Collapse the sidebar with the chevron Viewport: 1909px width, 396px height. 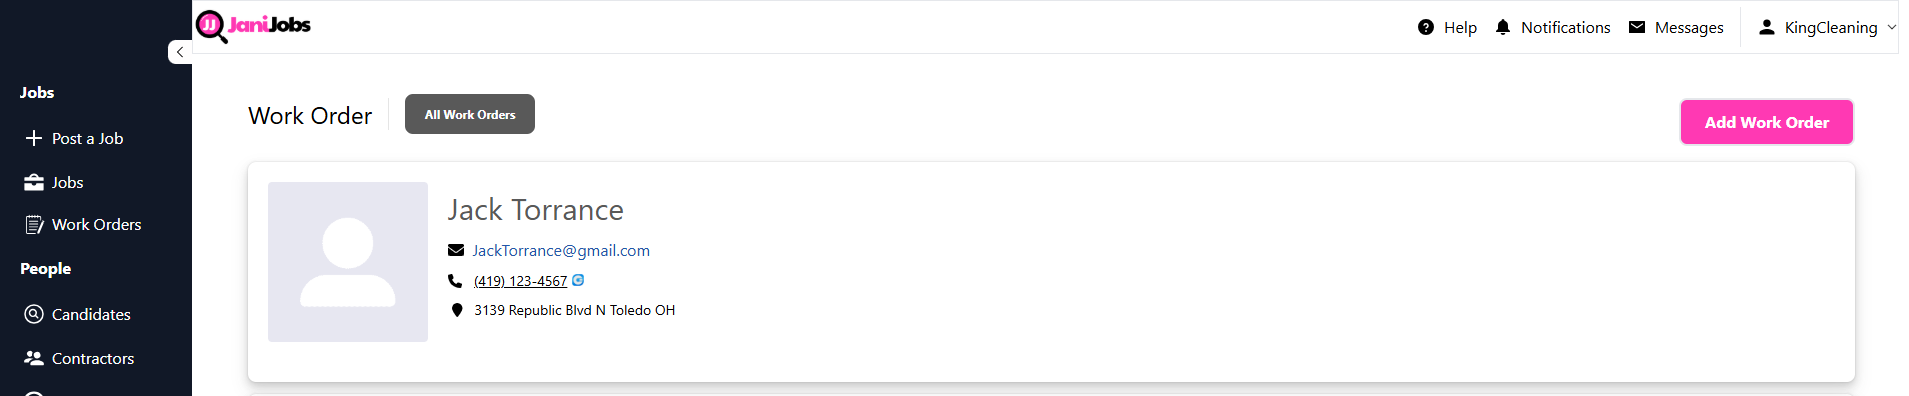[180, 52]
